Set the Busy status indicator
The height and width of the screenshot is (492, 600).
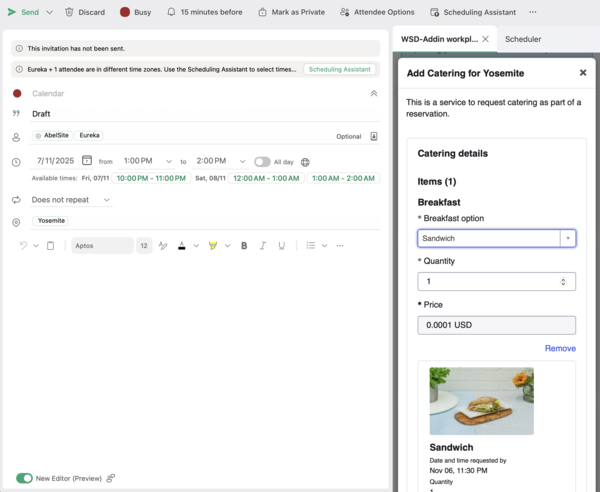point(135,12)
